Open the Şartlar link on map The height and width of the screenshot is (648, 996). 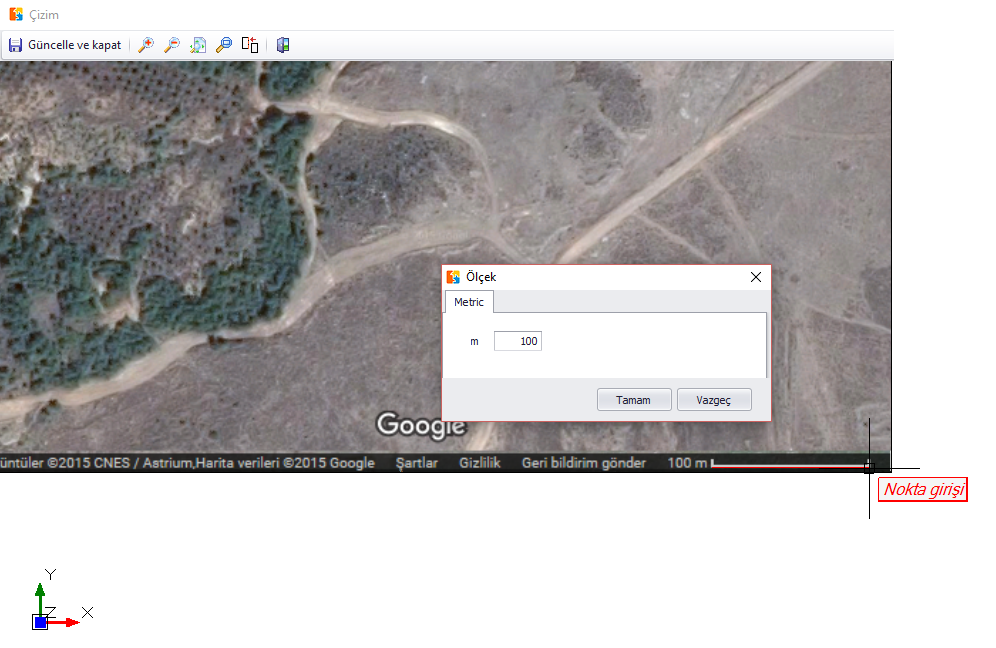coord(417,463)
